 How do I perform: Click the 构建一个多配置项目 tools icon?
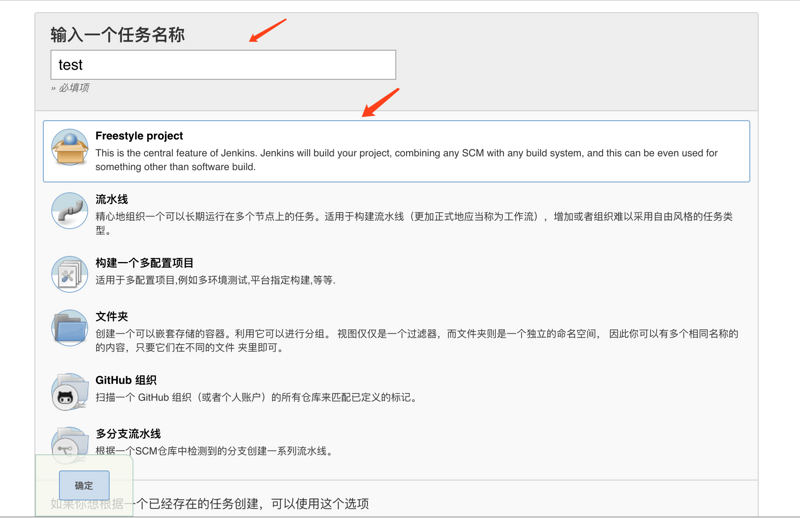pos(69,274)
